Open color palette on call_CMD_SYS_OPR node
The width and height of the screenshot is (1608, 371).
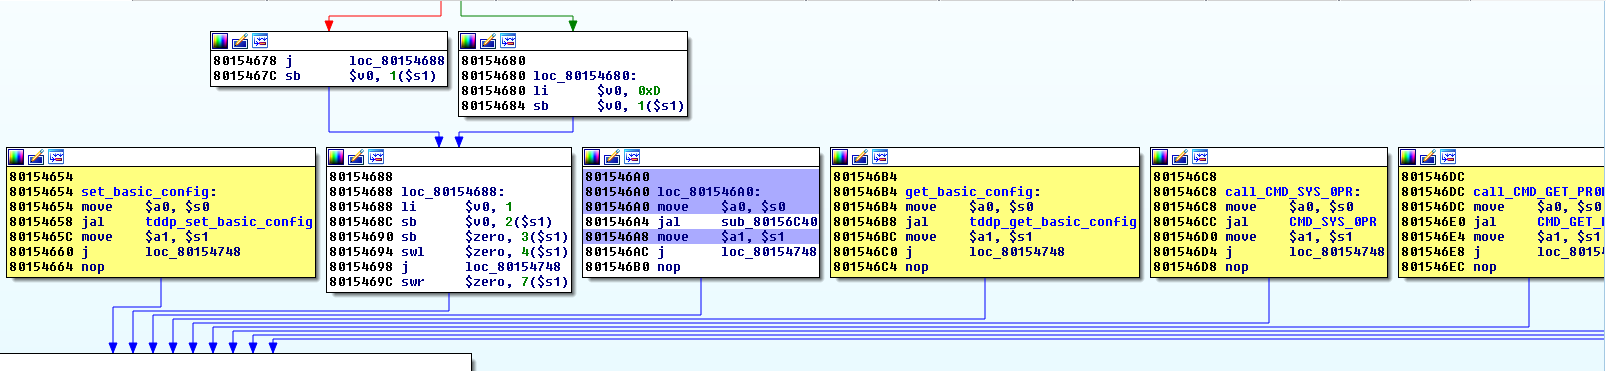(1160, 157)
